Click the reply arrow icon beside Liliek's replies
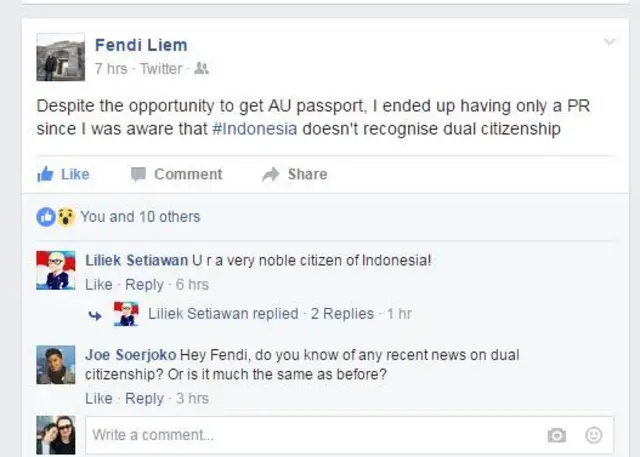The image size is (640, 457). point(96,314)
